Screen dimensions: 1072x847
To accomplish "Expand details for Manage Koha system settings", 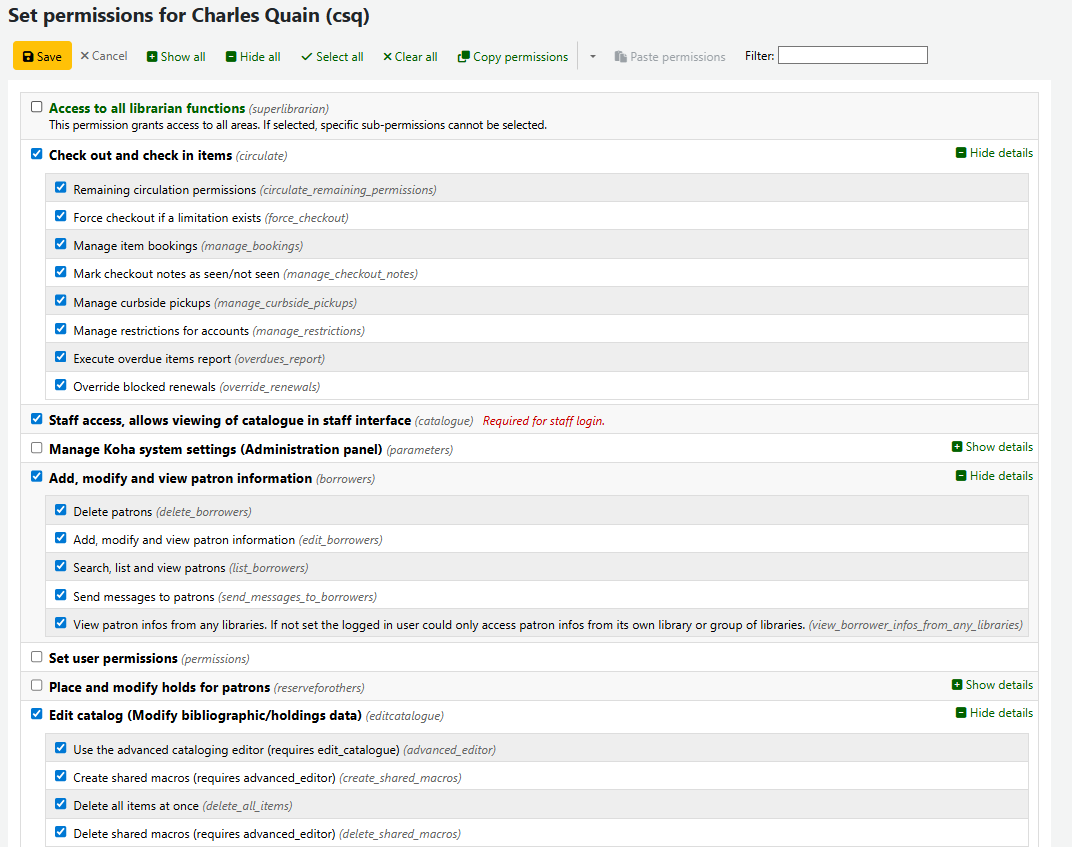I will click(992, 447).
